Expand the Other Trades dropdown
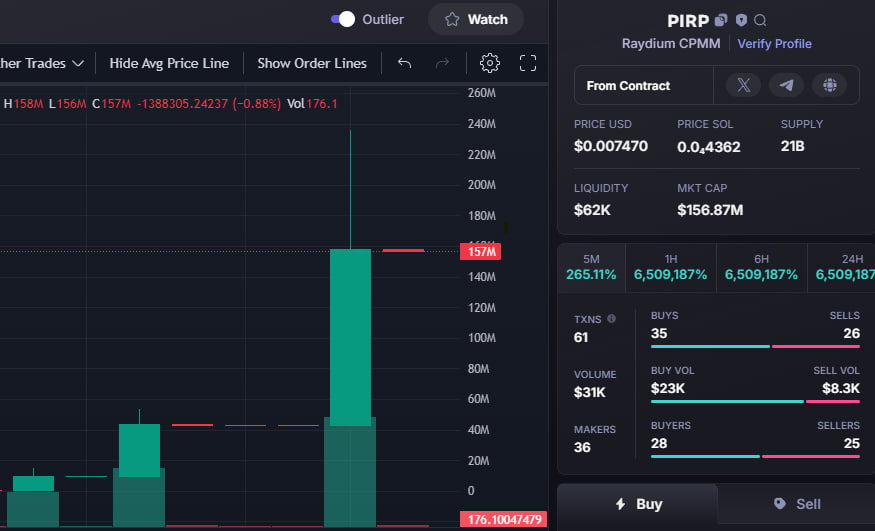This screenshot has height=531, width=875. 42,64
